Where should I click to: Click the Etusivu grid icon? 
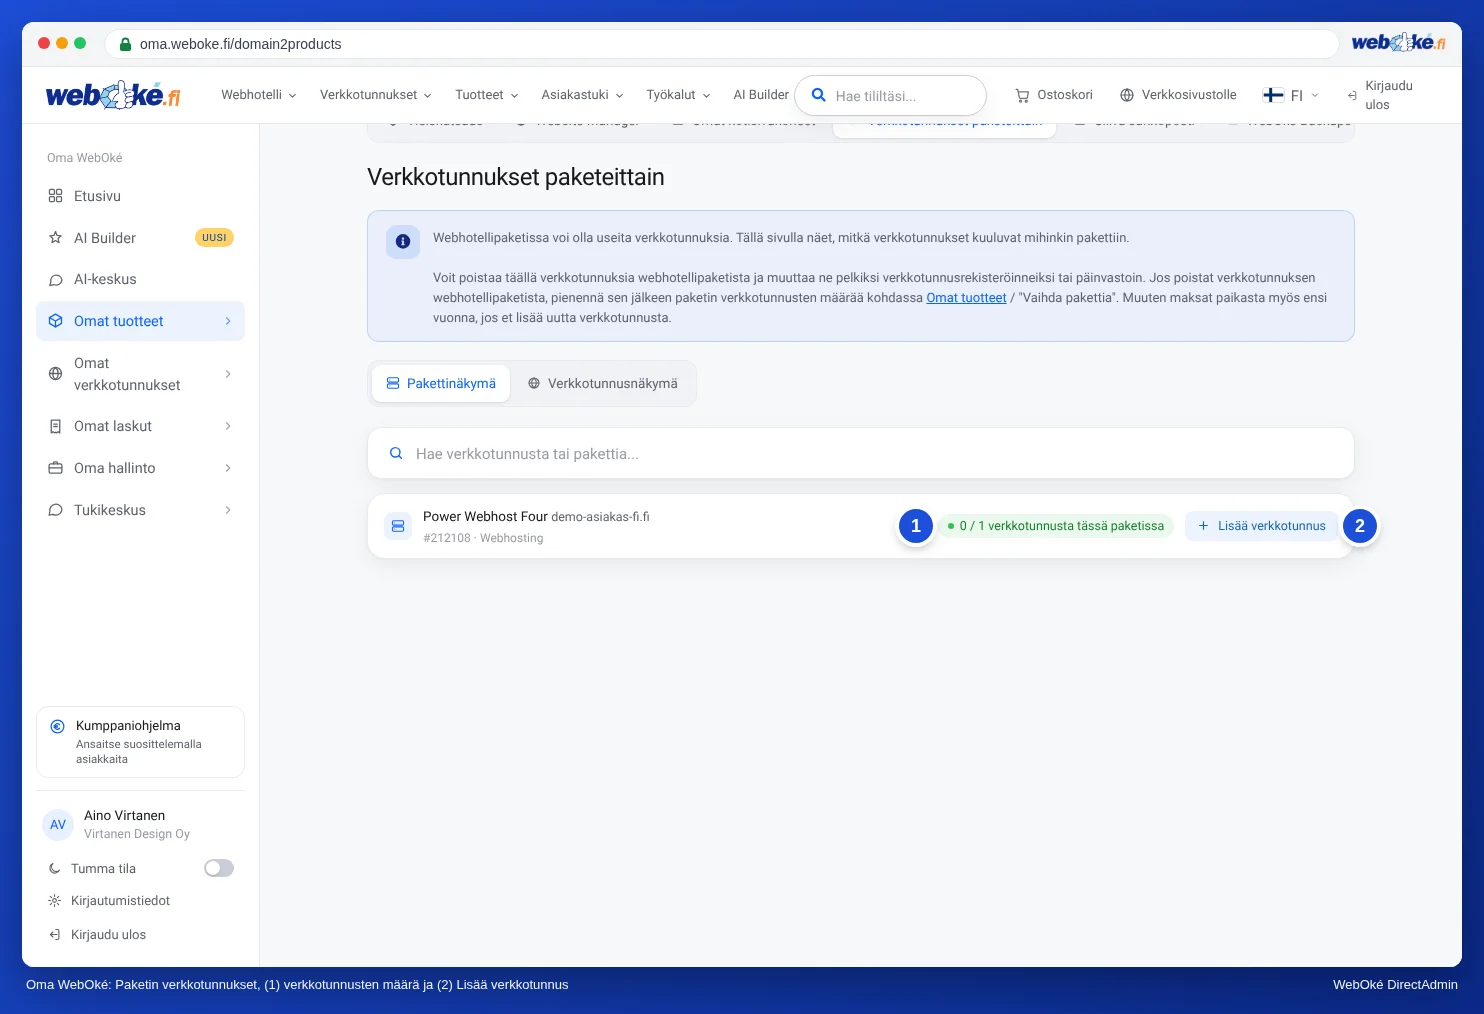tap(56, 196)
